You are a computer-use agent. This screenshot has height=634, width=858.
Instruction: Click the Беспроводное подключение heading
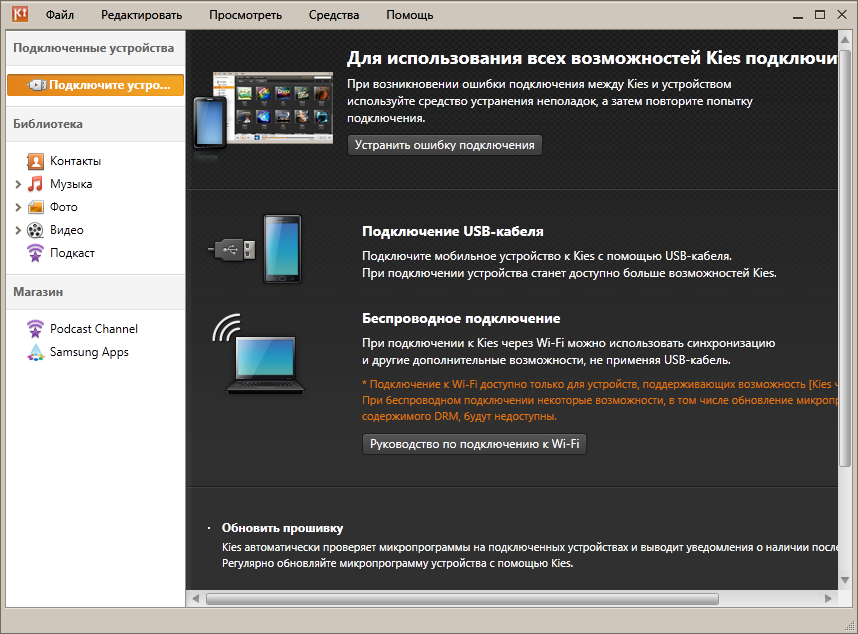461,318
